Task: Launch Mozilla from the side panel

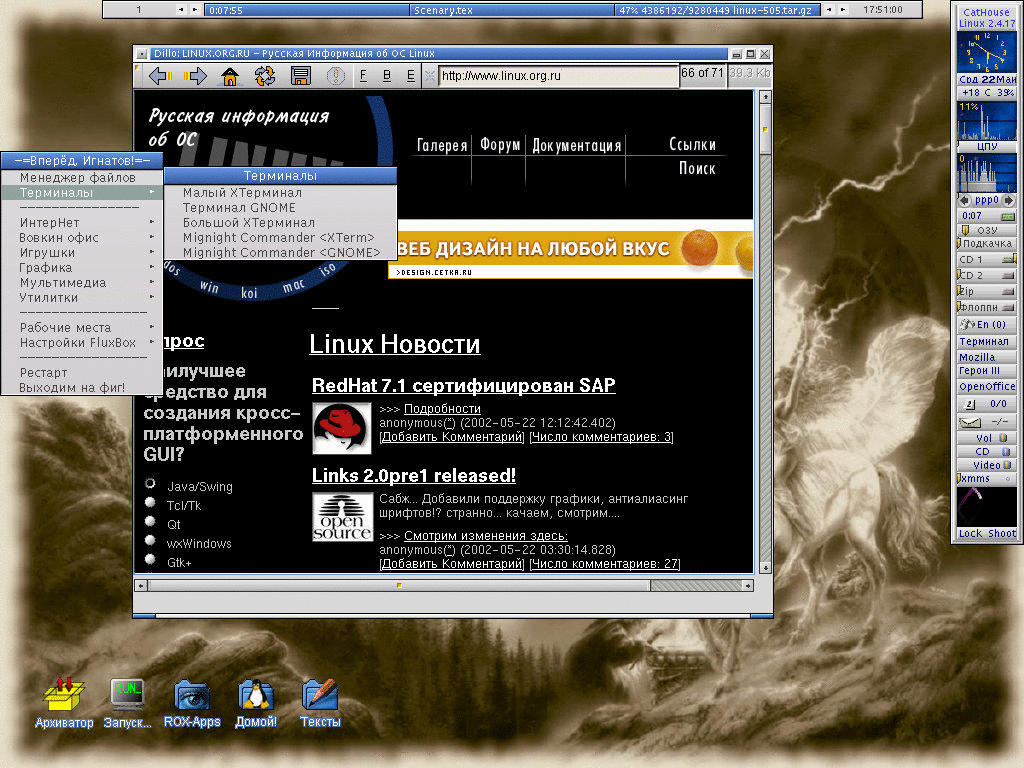Action: pyautogui.click(x=987, y=357)
